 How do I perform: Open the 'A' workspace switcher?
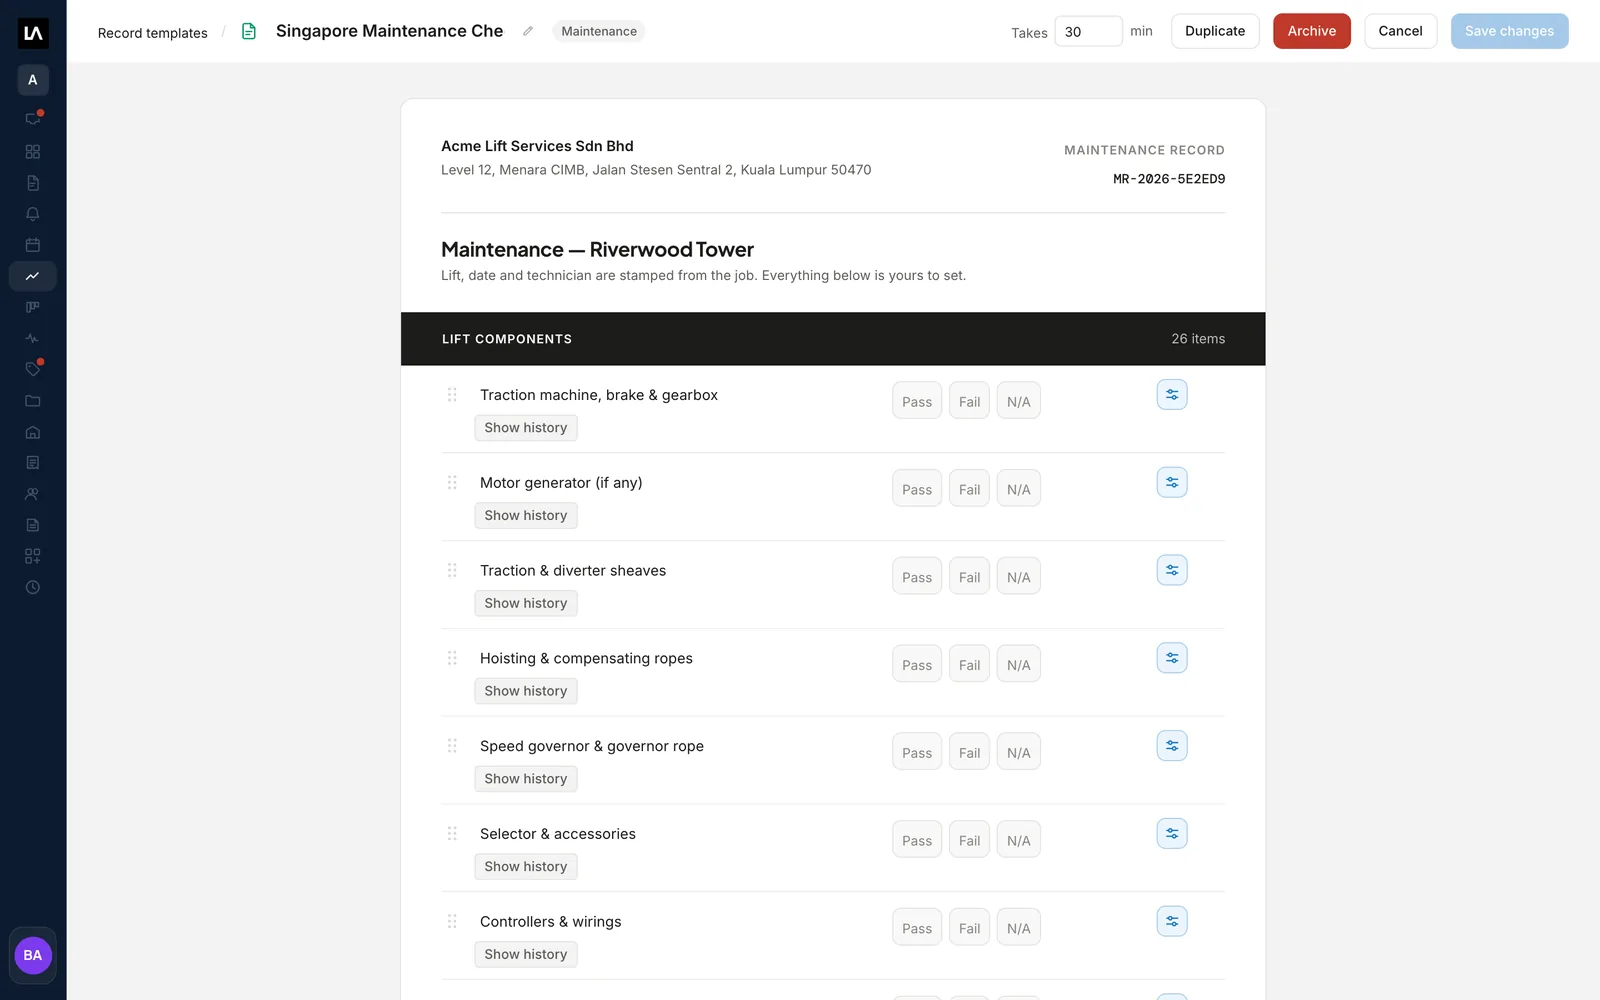coord(33,80)
